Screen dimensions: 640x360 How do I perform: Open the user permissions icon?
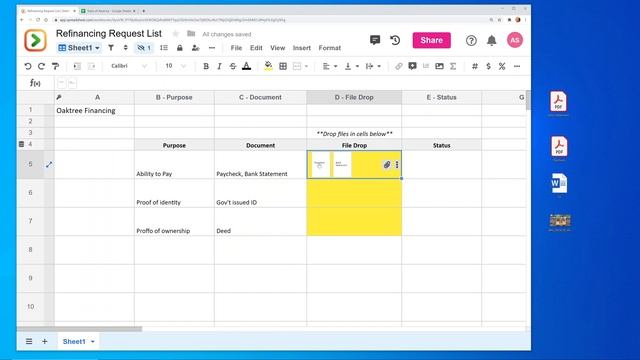[x=196, y=48]
